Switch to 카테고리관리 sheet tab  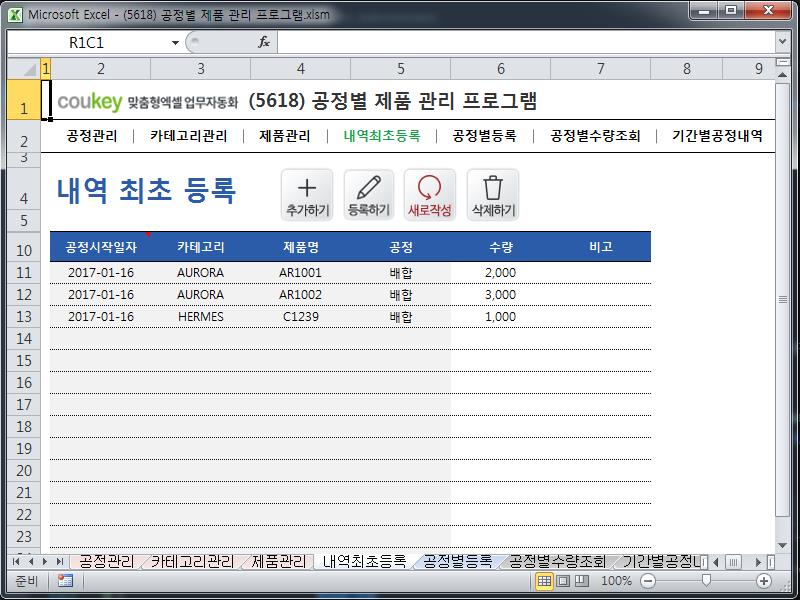(x=193, y=562)
